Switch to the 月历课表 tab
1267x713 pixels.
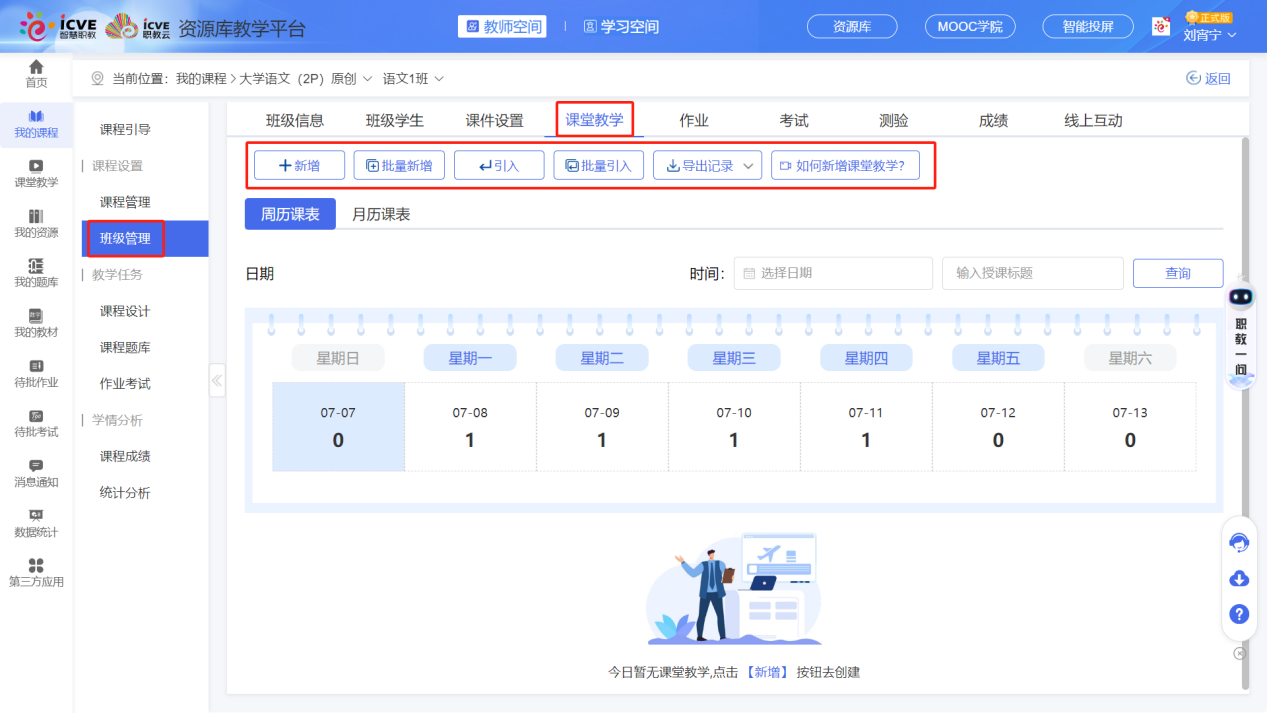381,214
